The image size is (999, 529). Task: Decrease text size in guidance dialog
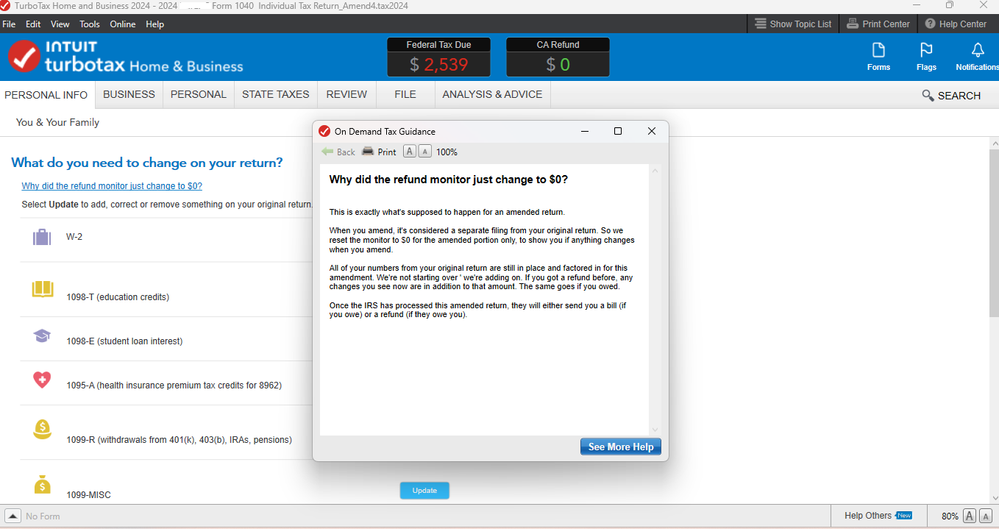point(425,152)
